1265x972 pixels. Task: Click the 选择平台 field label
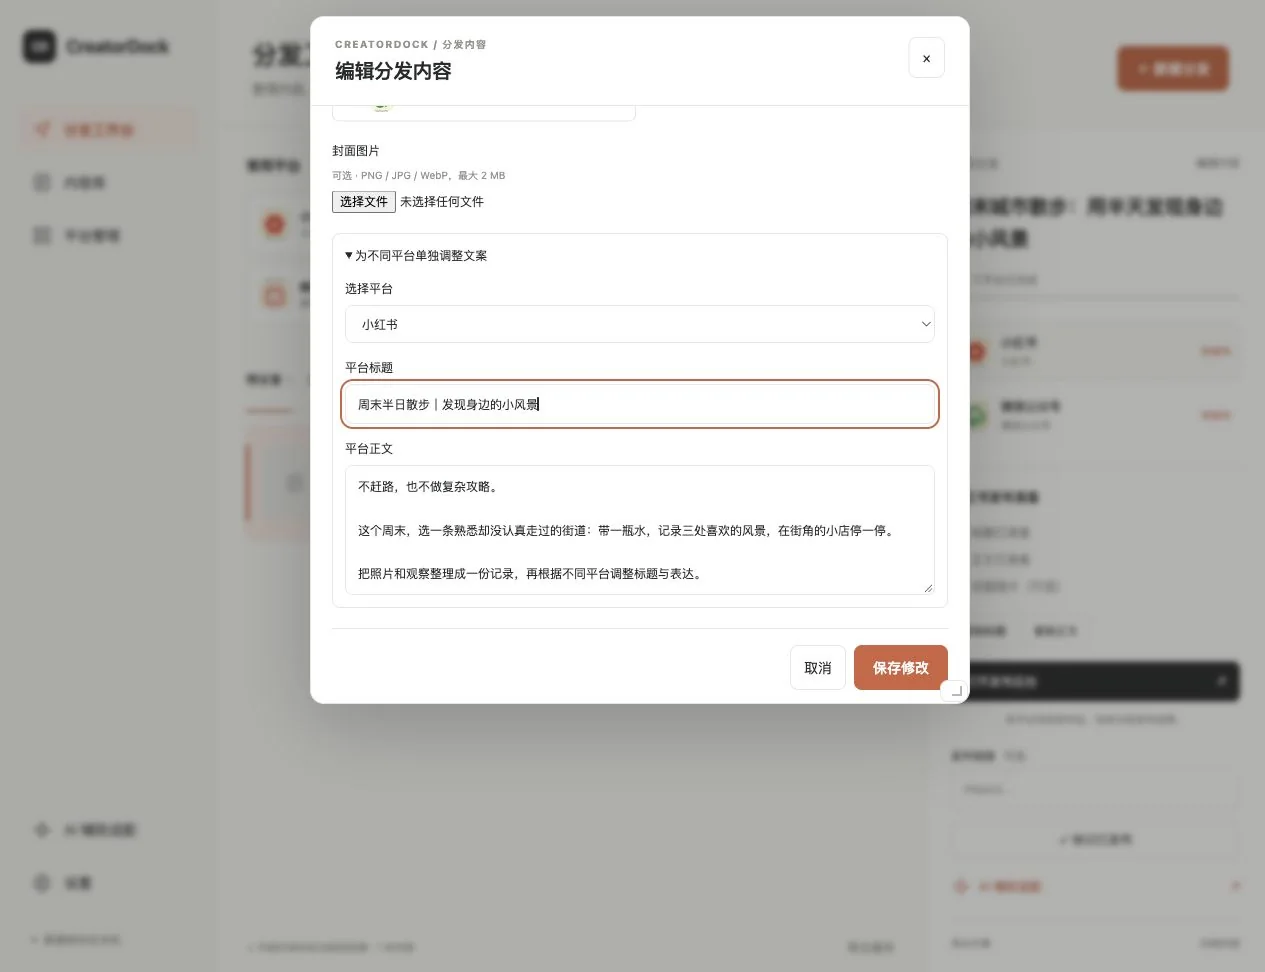[x=369, y=288]
